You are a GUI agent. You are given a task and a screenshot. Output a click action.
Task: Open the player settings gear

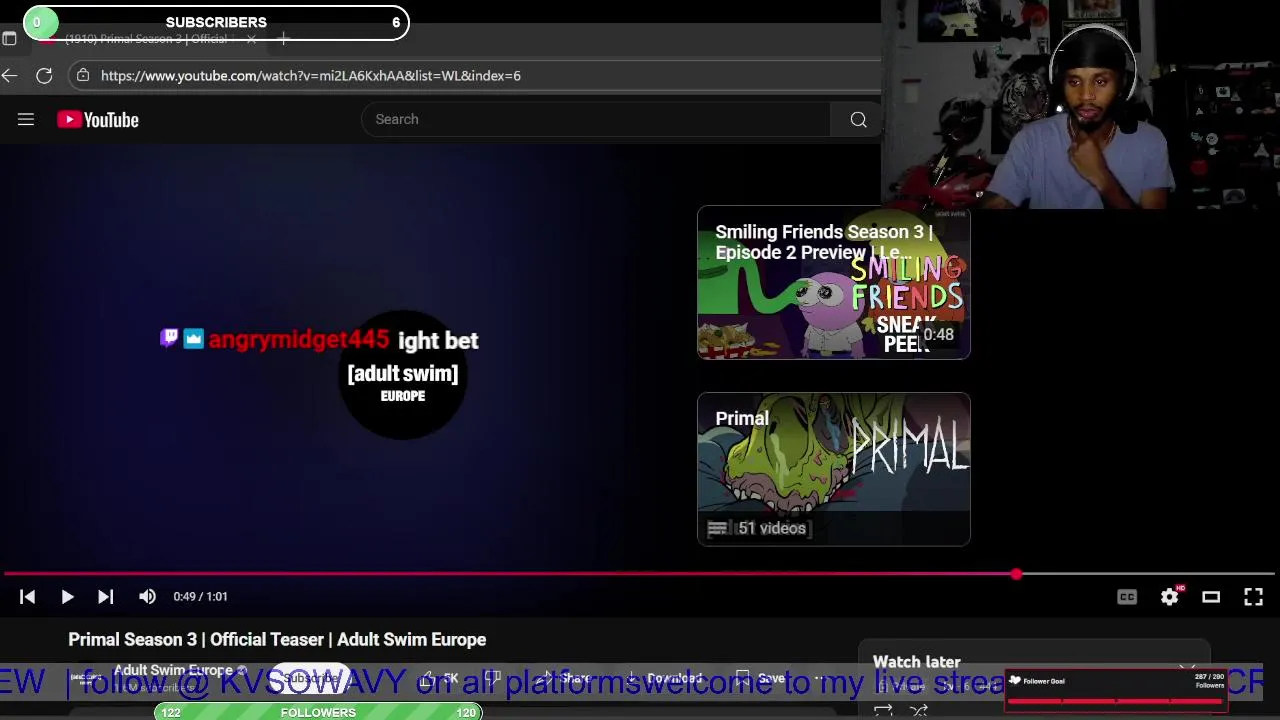[x=1170, y=597]
